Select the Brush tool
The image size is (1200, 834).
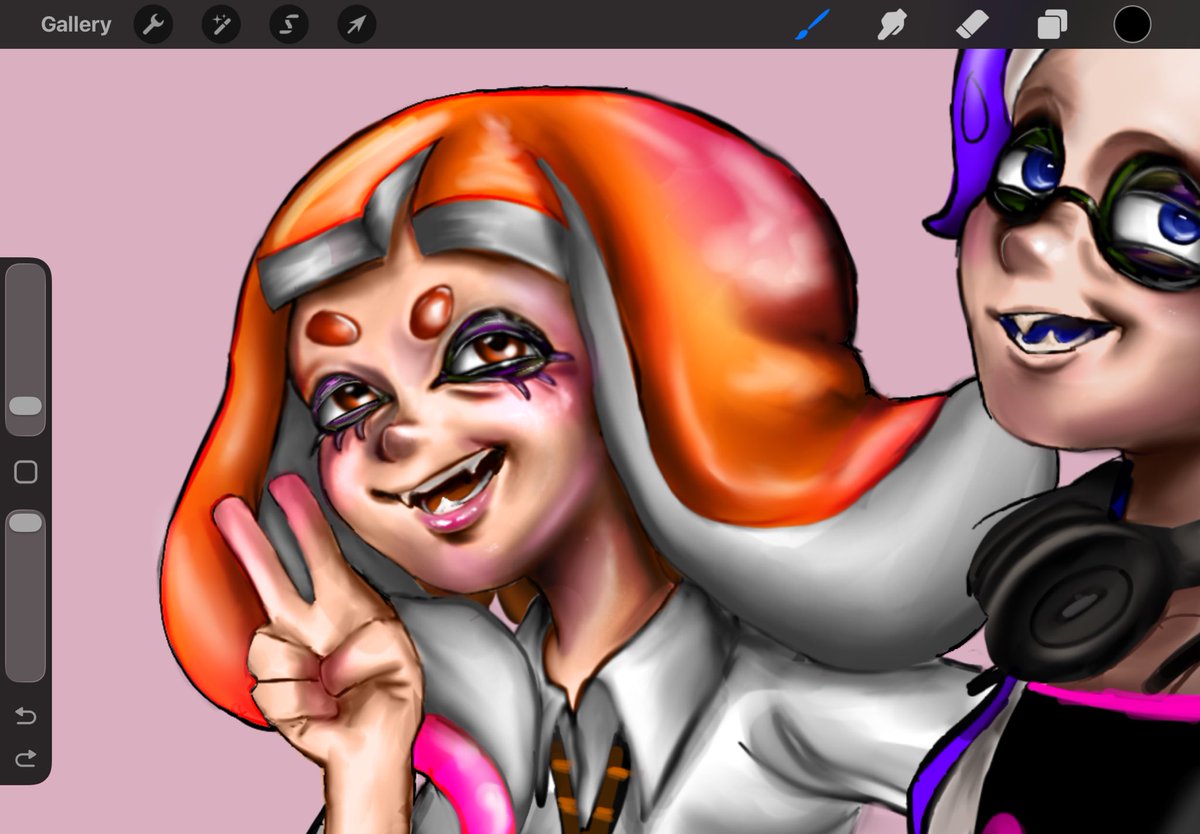812,25
